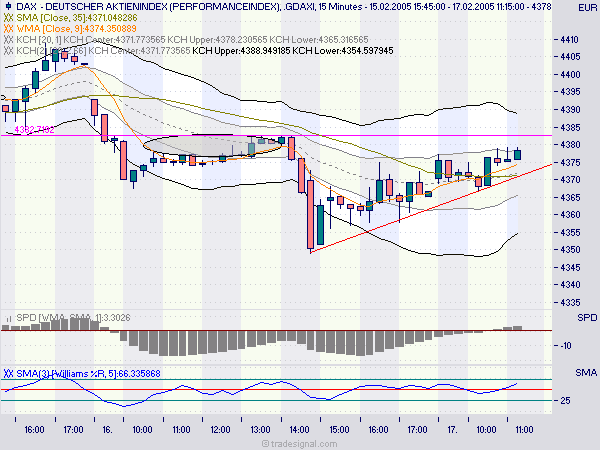Click the second KCH legend icon beside KCH Upper:4388.949185

(x=8, y=51)
